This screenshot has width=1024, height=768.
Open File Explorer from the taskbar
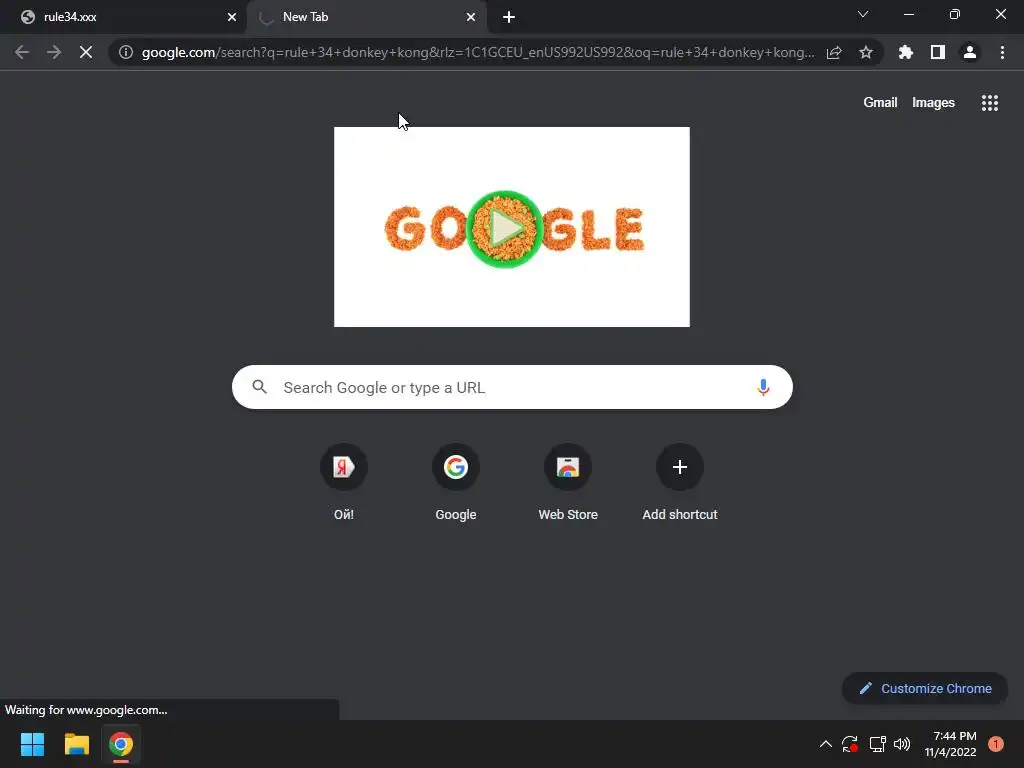[76, 744]
